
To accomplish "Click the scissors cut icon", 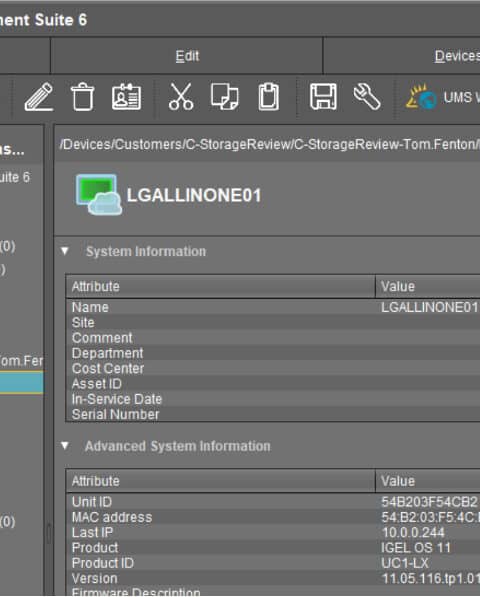I will [181, 97].
